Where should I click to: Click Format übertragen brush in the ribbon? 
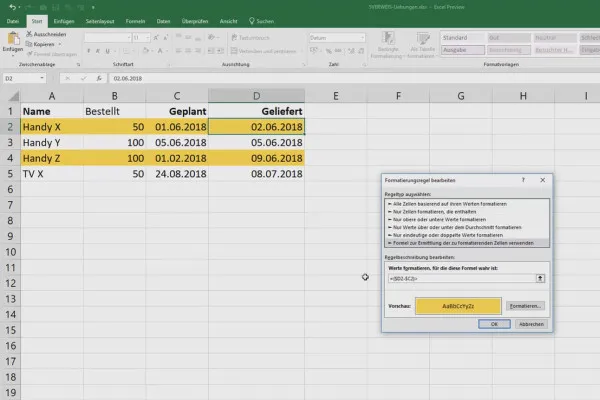point(51,54)
